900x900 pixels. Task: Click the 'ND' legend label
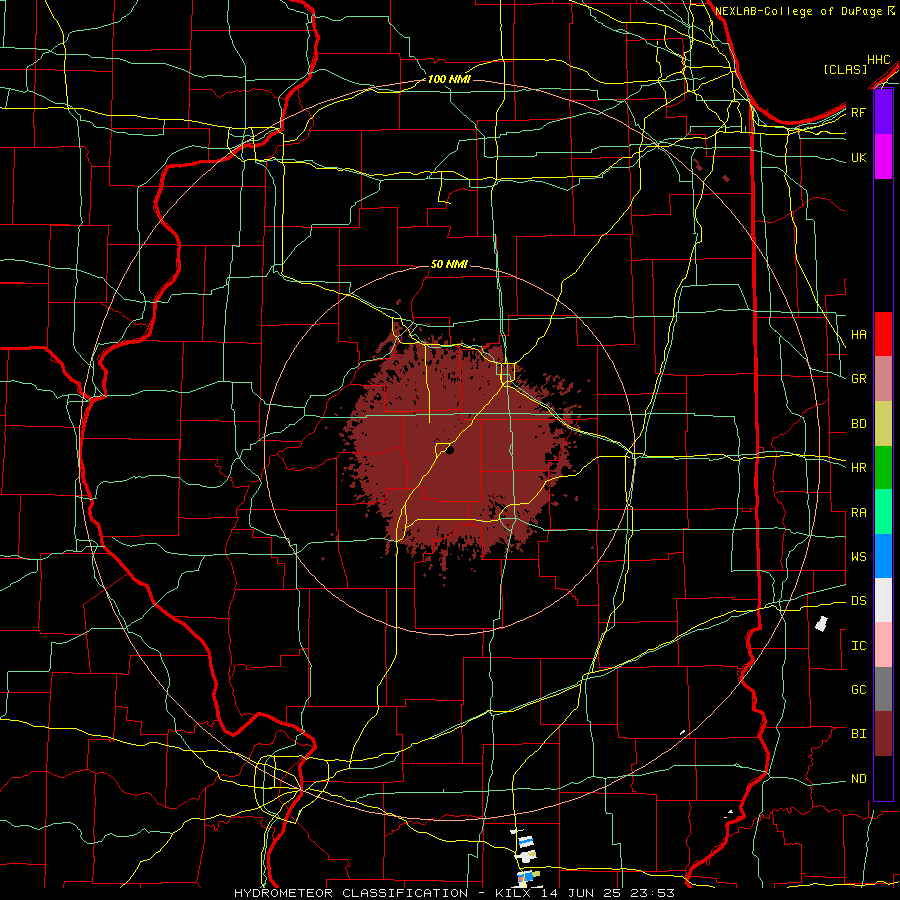pos(859,779)
